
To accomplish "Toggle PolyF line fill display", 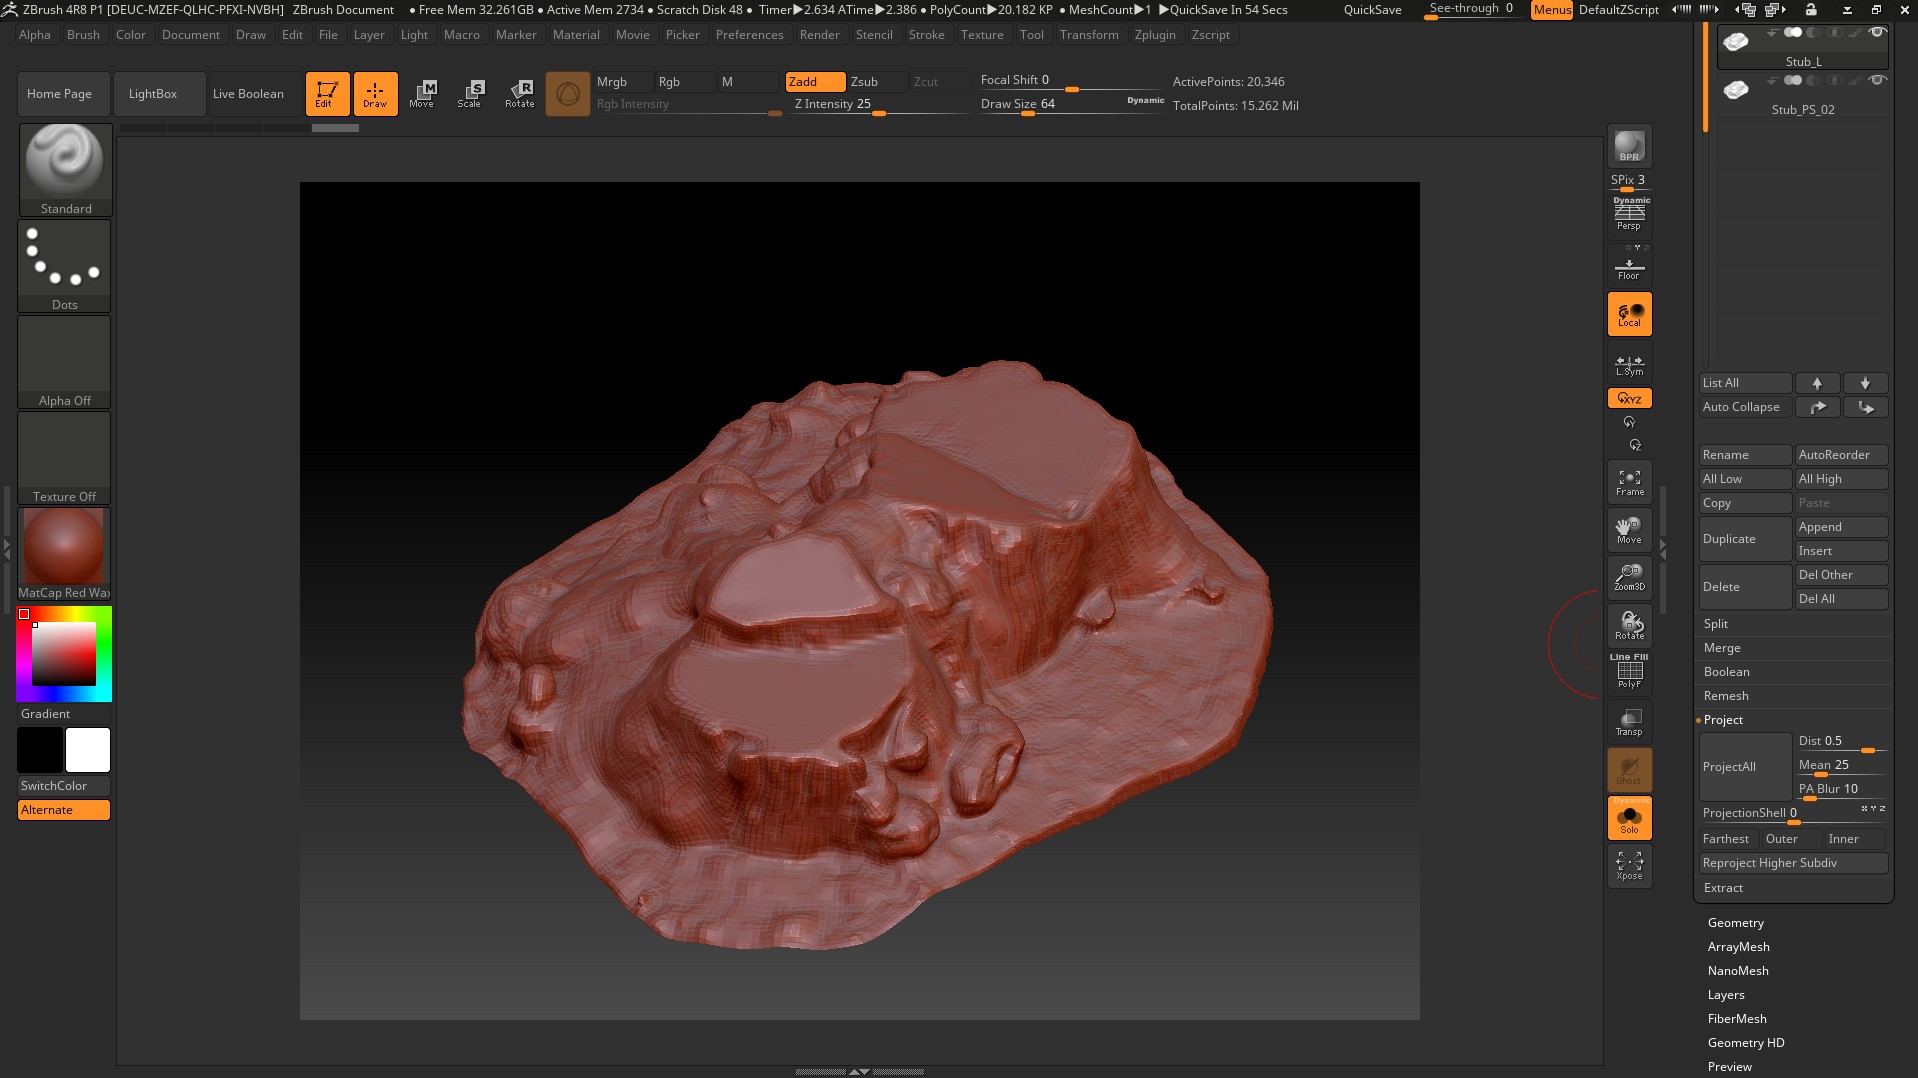I will [x=1629, y=672].
